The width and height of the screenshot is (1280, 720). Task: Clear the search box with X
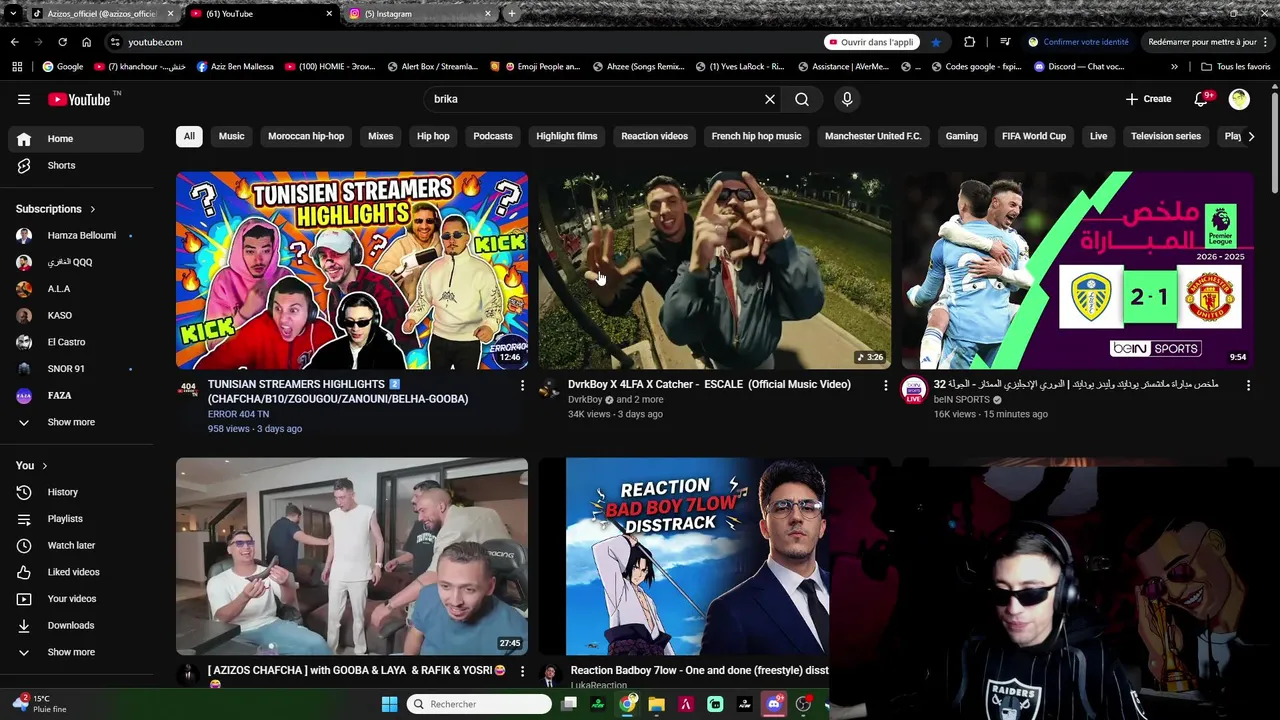769,99
